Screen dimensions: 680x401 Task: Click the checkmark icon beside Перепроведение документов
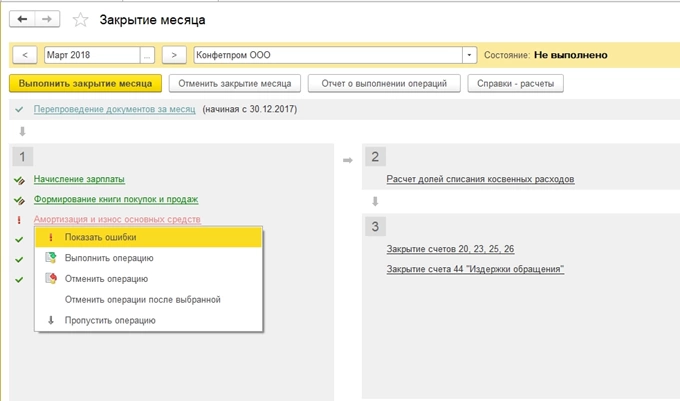[x=19, y=109]
